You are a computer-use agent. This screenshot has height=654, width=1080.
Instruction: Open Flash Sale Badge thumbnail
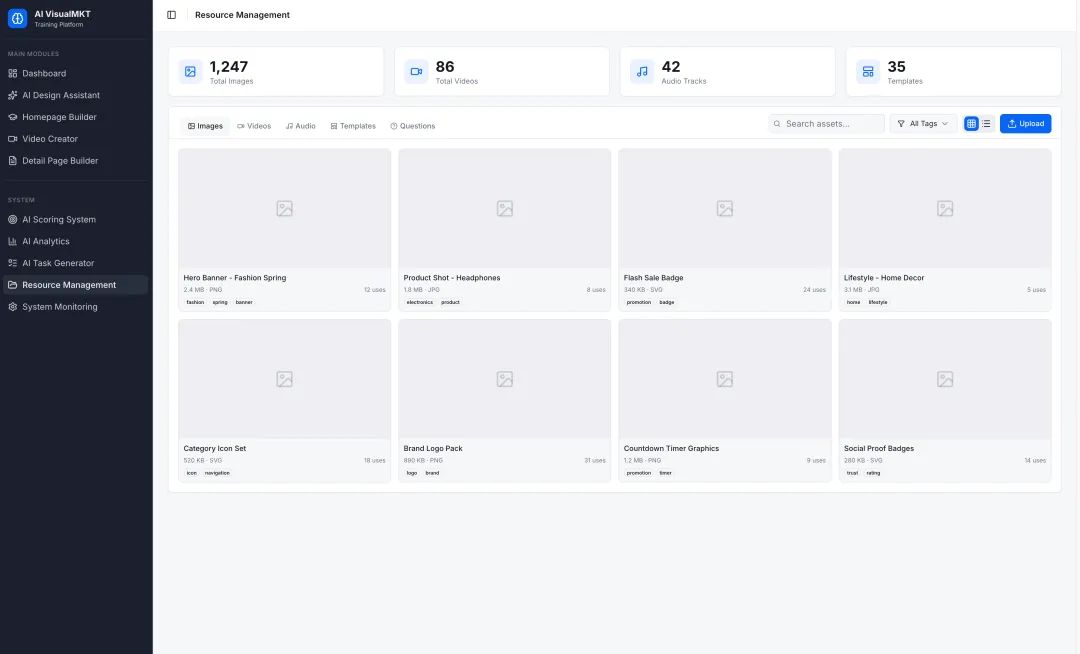(725, 209)
